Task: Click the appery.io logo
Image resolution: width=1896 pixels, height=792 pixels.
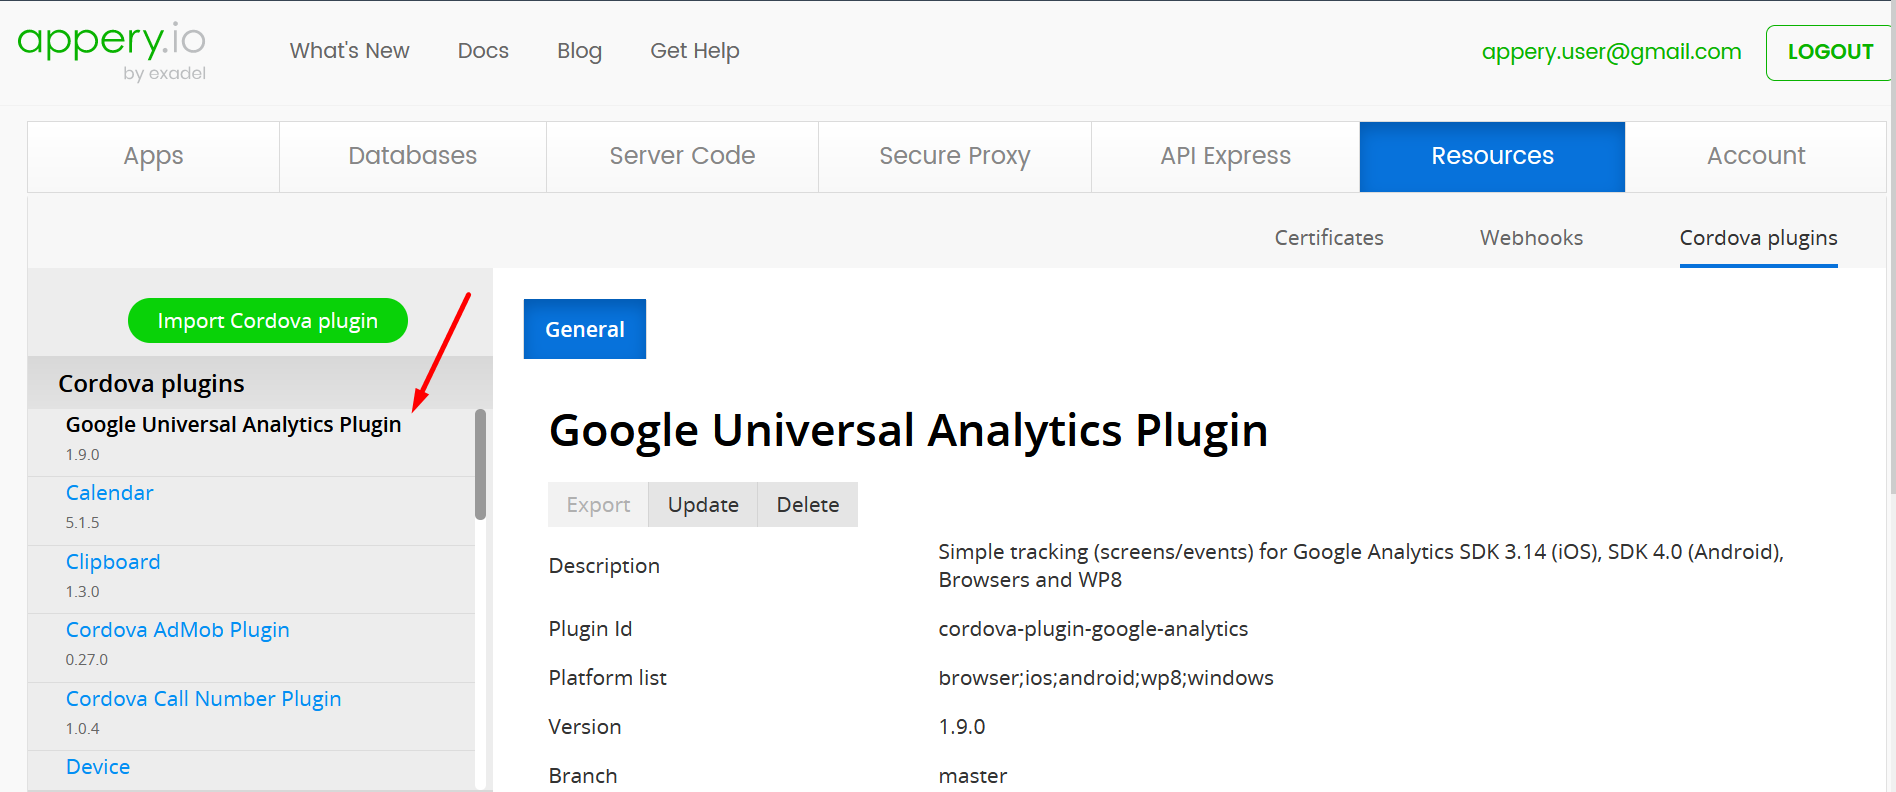Action: pos(112,51)
